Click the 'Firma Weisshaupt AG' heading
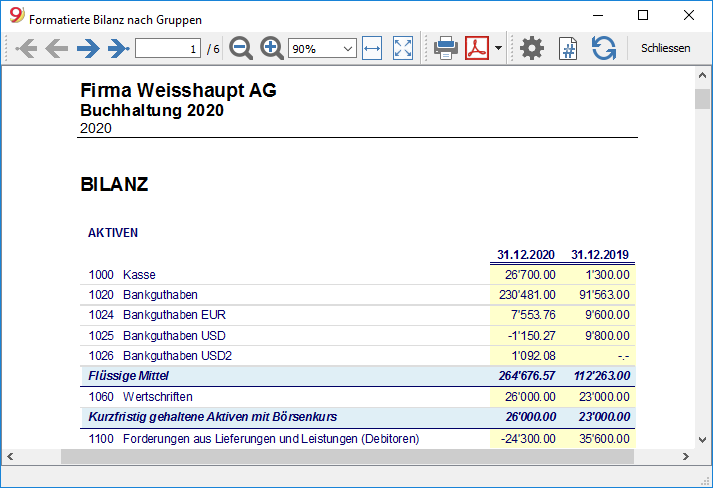 click(x=178, y=90)
